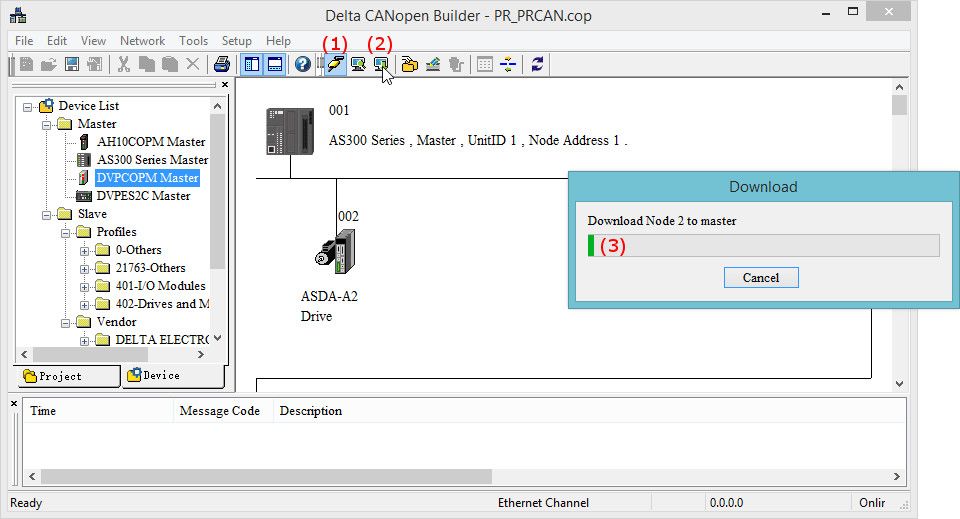This screenshot has height=519, width=960.
Task: Click the download progress bar
Action: [763, 246]
